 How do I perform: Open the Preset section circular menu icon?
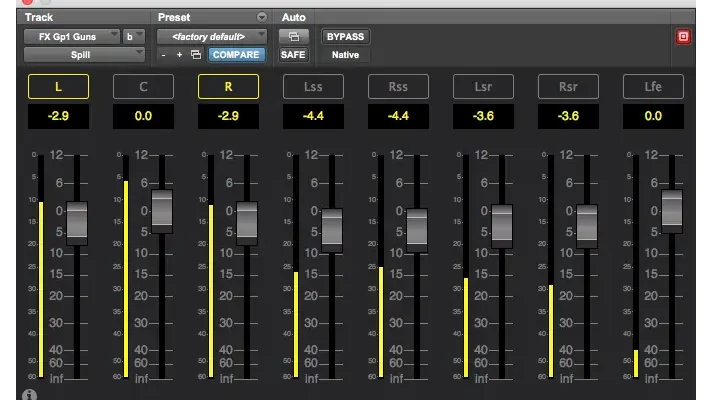tap(262, 17)
